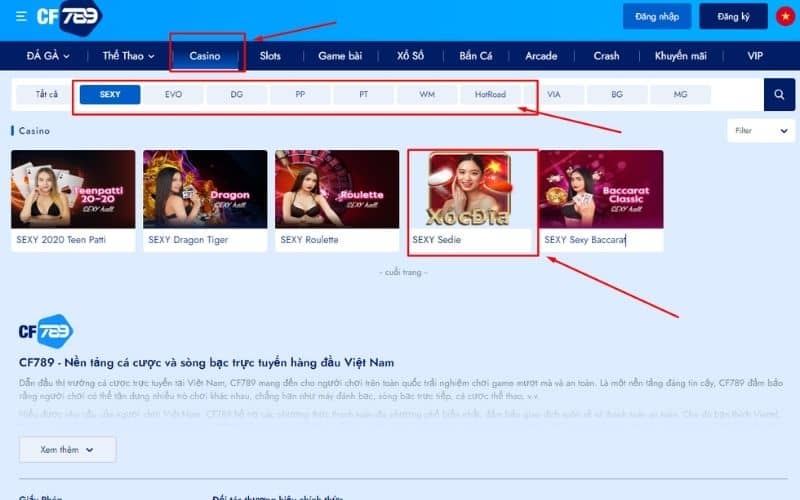Select the WM provider filter
Screen dimensions: 800x500
(x=427, y=94)
